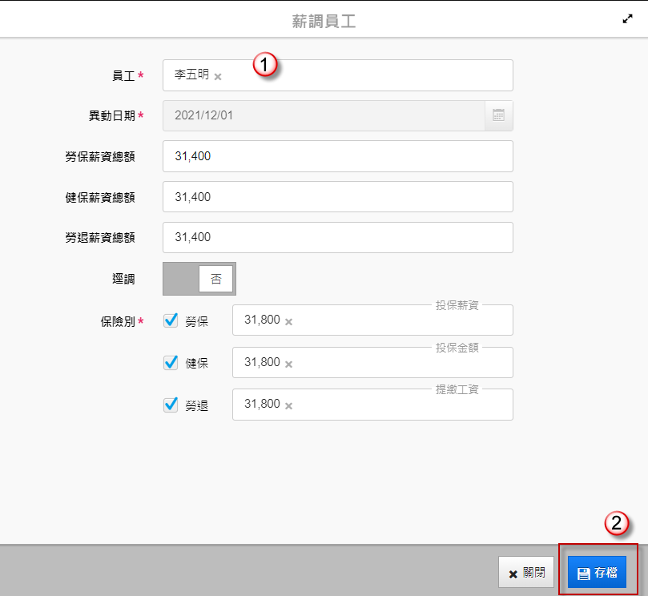Screen dimensions: 650x597
Task: Clear the 勞退 提繳工資 value 31,800
Action: pyautogui.click(x=289, y=405)
